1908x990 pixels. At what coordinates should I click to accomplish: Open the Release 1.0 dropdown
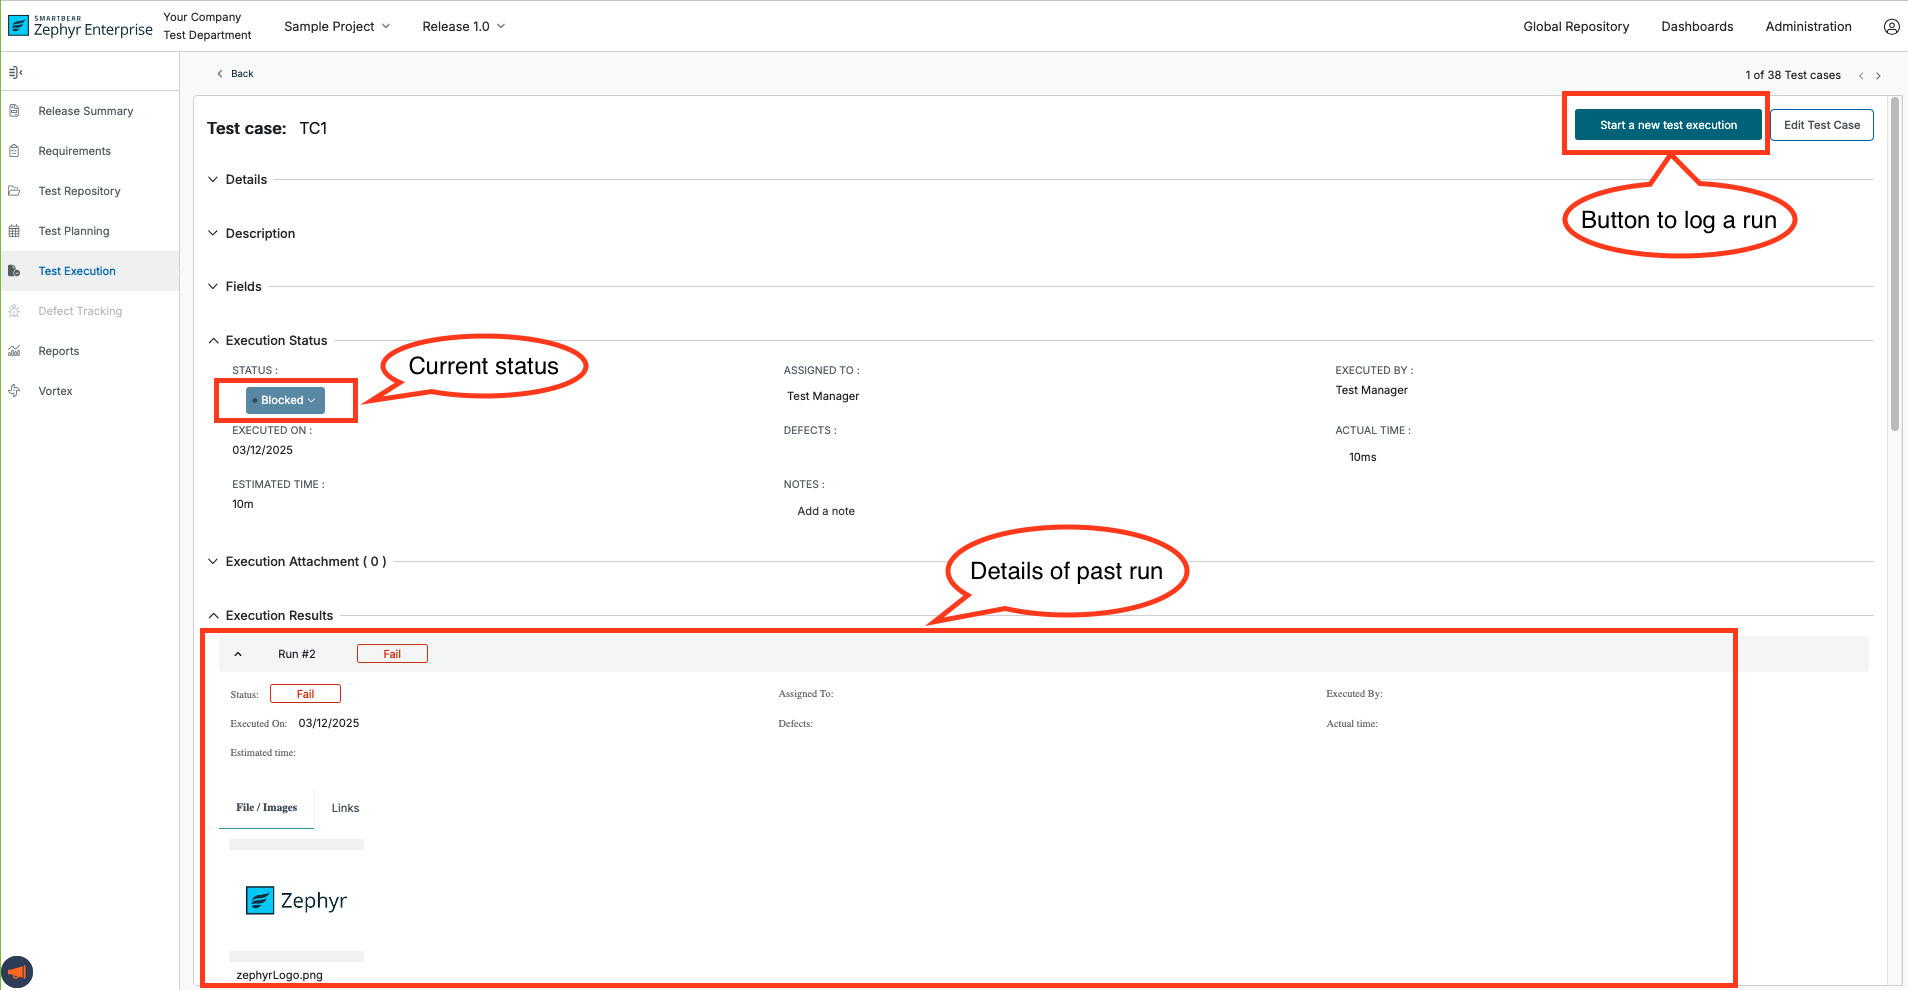pos(463,27)
